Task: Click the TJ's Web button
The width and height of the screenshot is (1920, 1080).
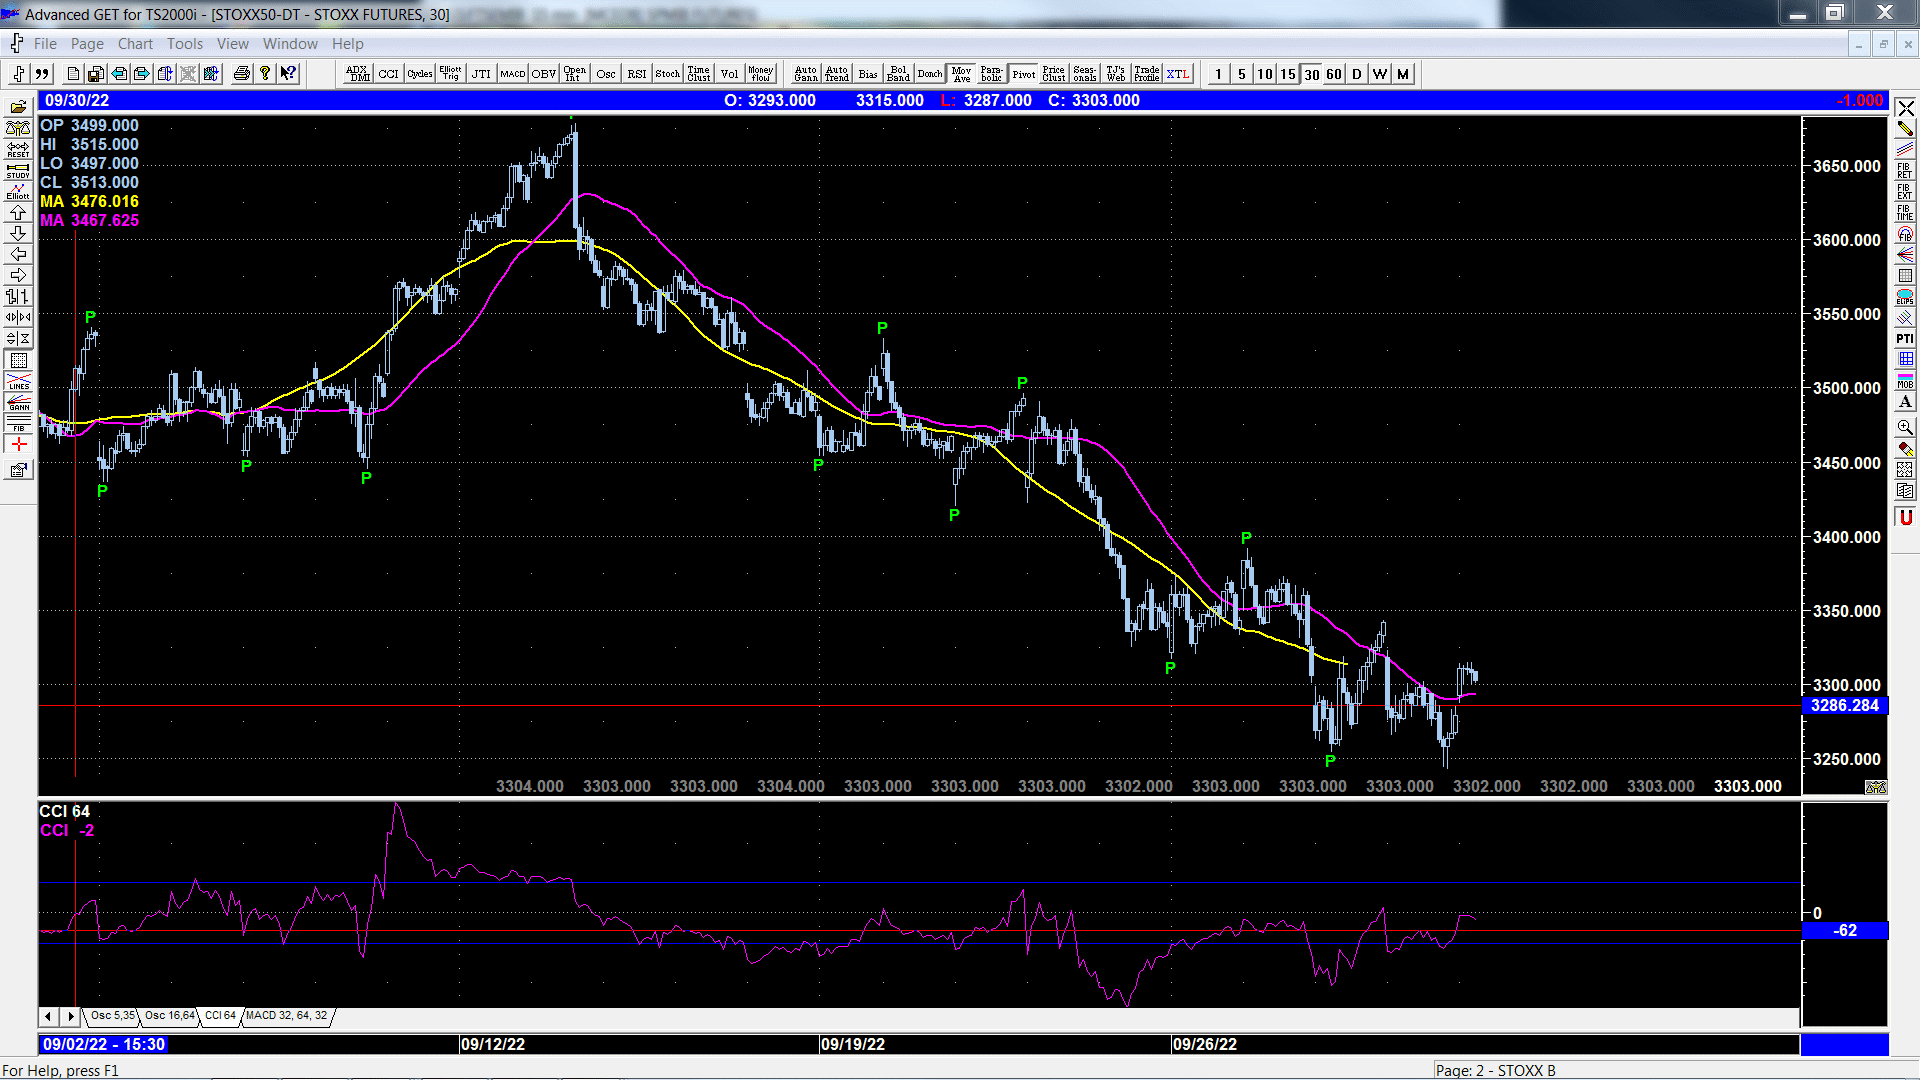Action: pyautogui.click(x=1116, y=74)
